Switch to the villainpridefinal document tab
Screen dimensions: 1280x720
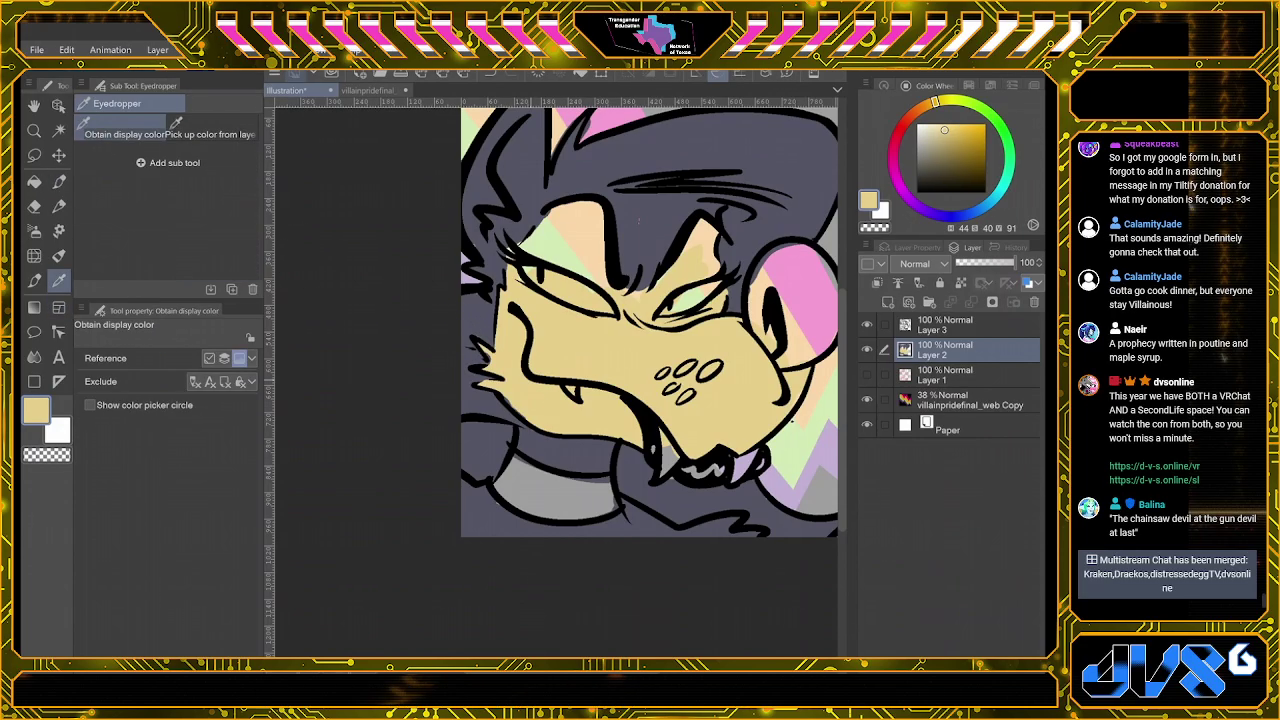(367, 91)
